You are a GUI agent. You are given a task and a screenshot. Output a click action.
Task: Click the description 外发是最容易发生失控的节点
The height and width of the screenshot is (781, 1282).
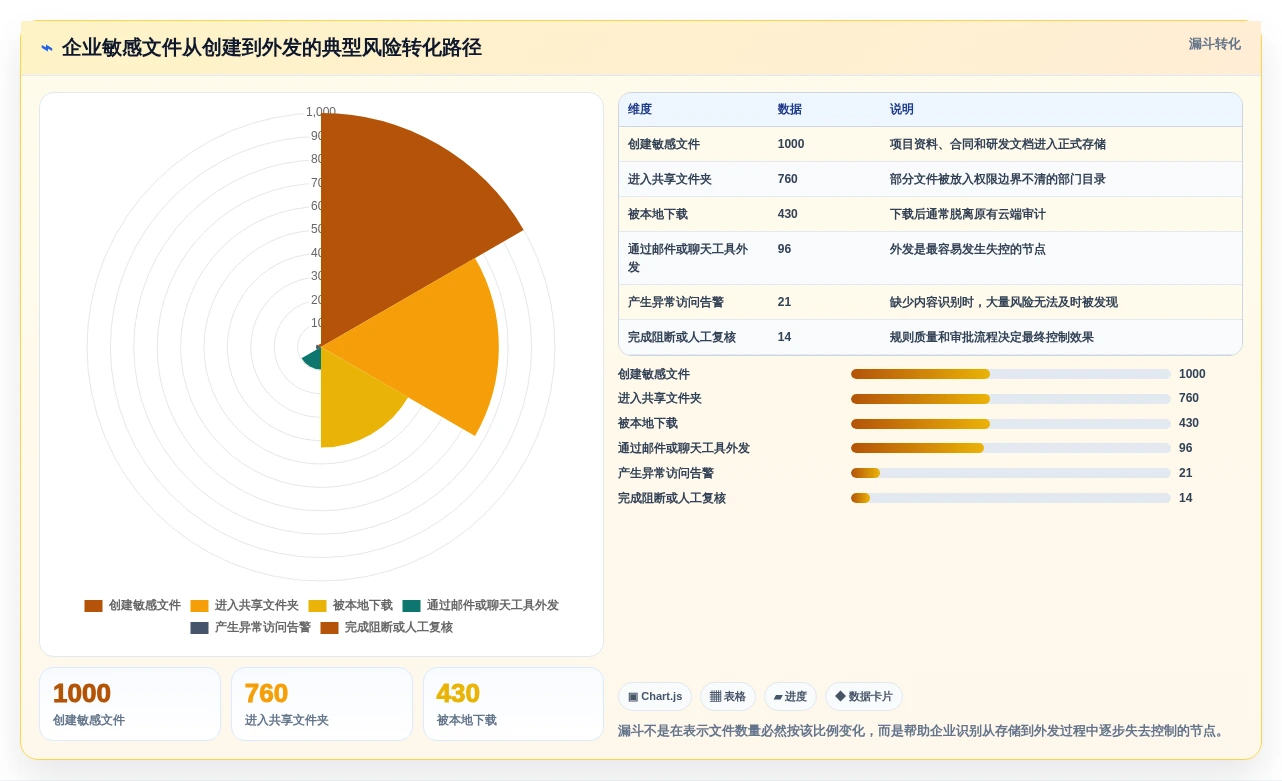(968, 249)
